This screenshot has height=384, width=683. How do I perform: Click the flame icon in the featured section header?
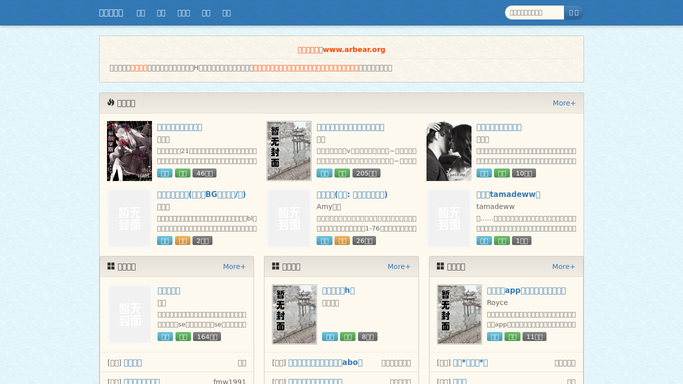(111, 102)
